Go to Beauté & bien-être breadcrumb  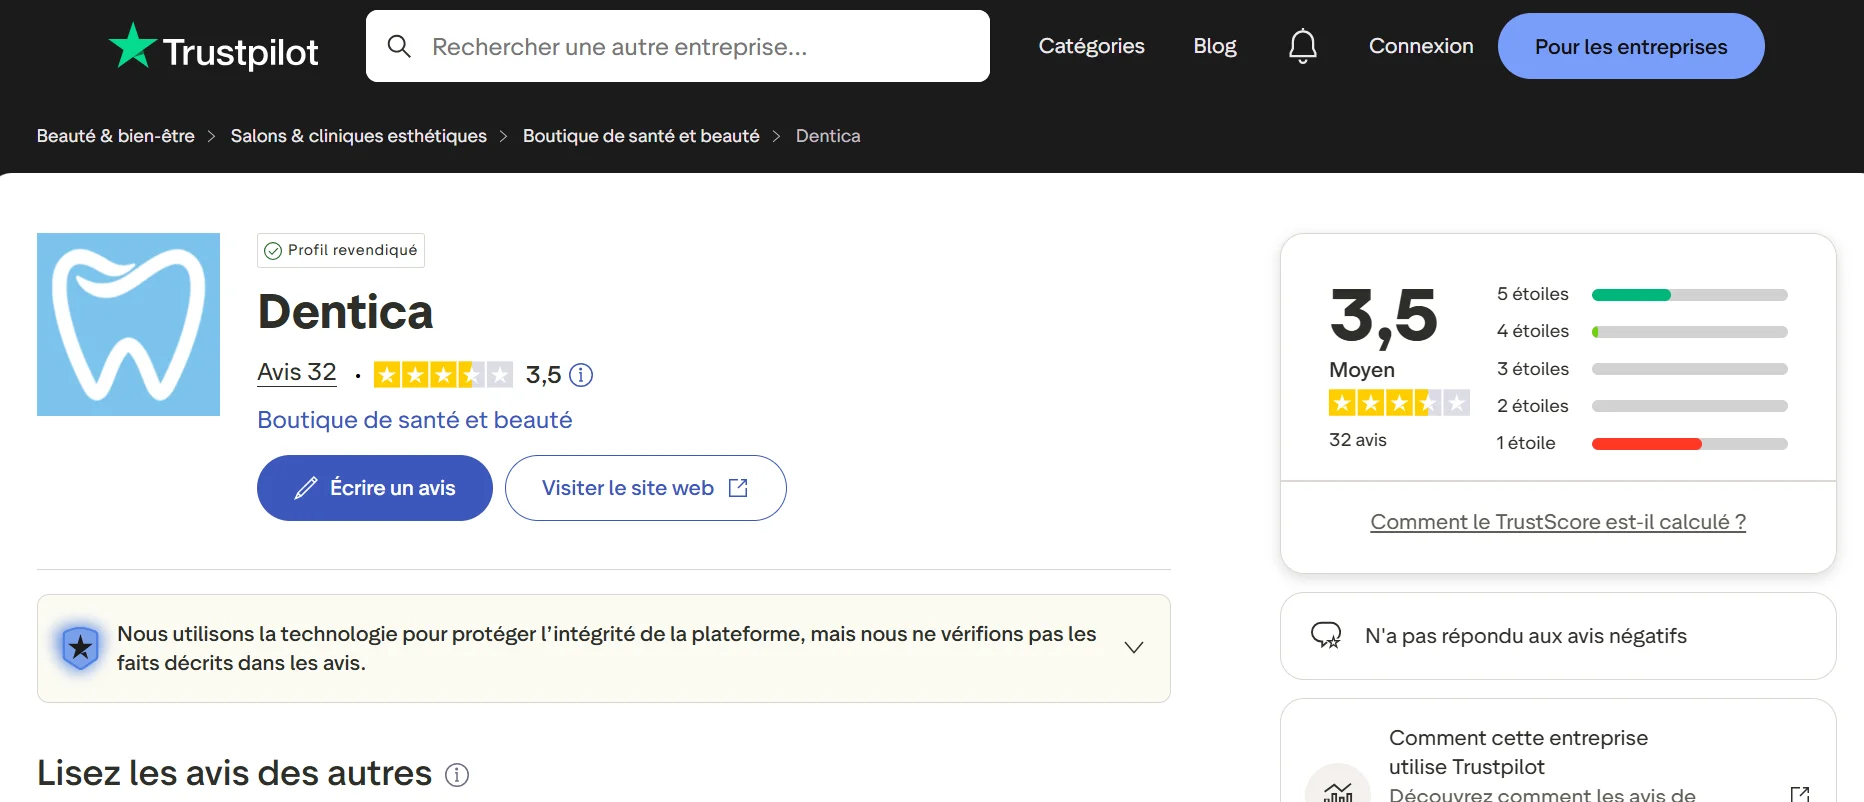coord(116,136)
